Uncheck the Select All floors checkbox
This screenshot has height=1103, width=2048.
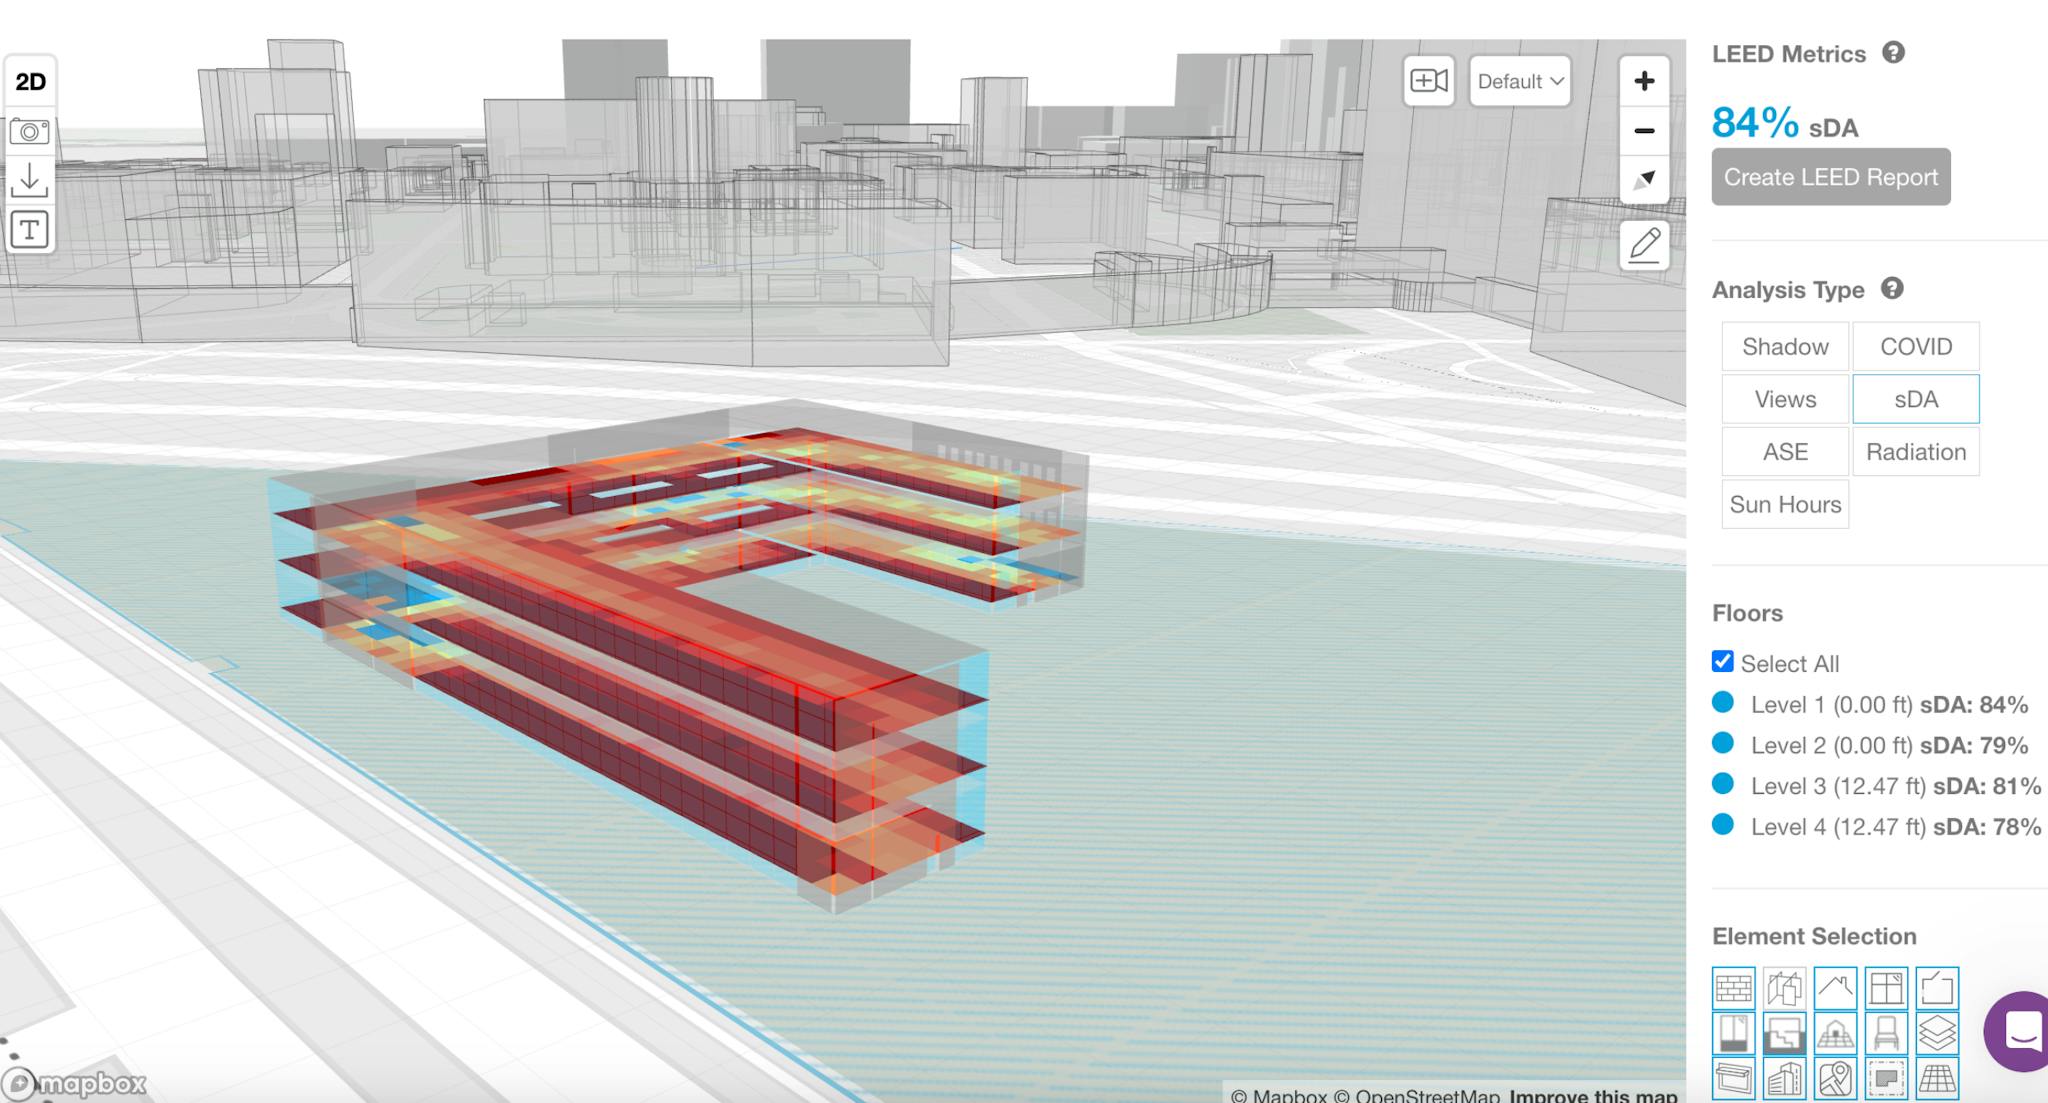[x=1722, y=661]
